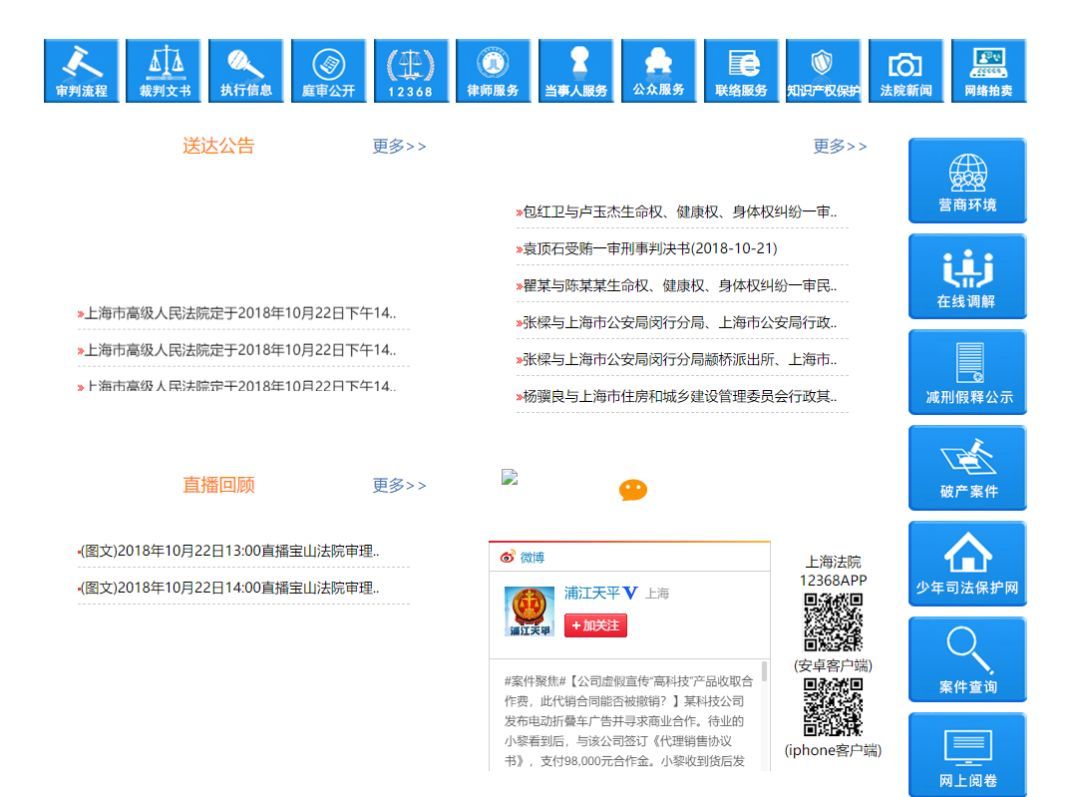The height and width of the screenshot is (797, 1080).
Task: Select the 案件查询 magnifier icon
Action: 967,658
